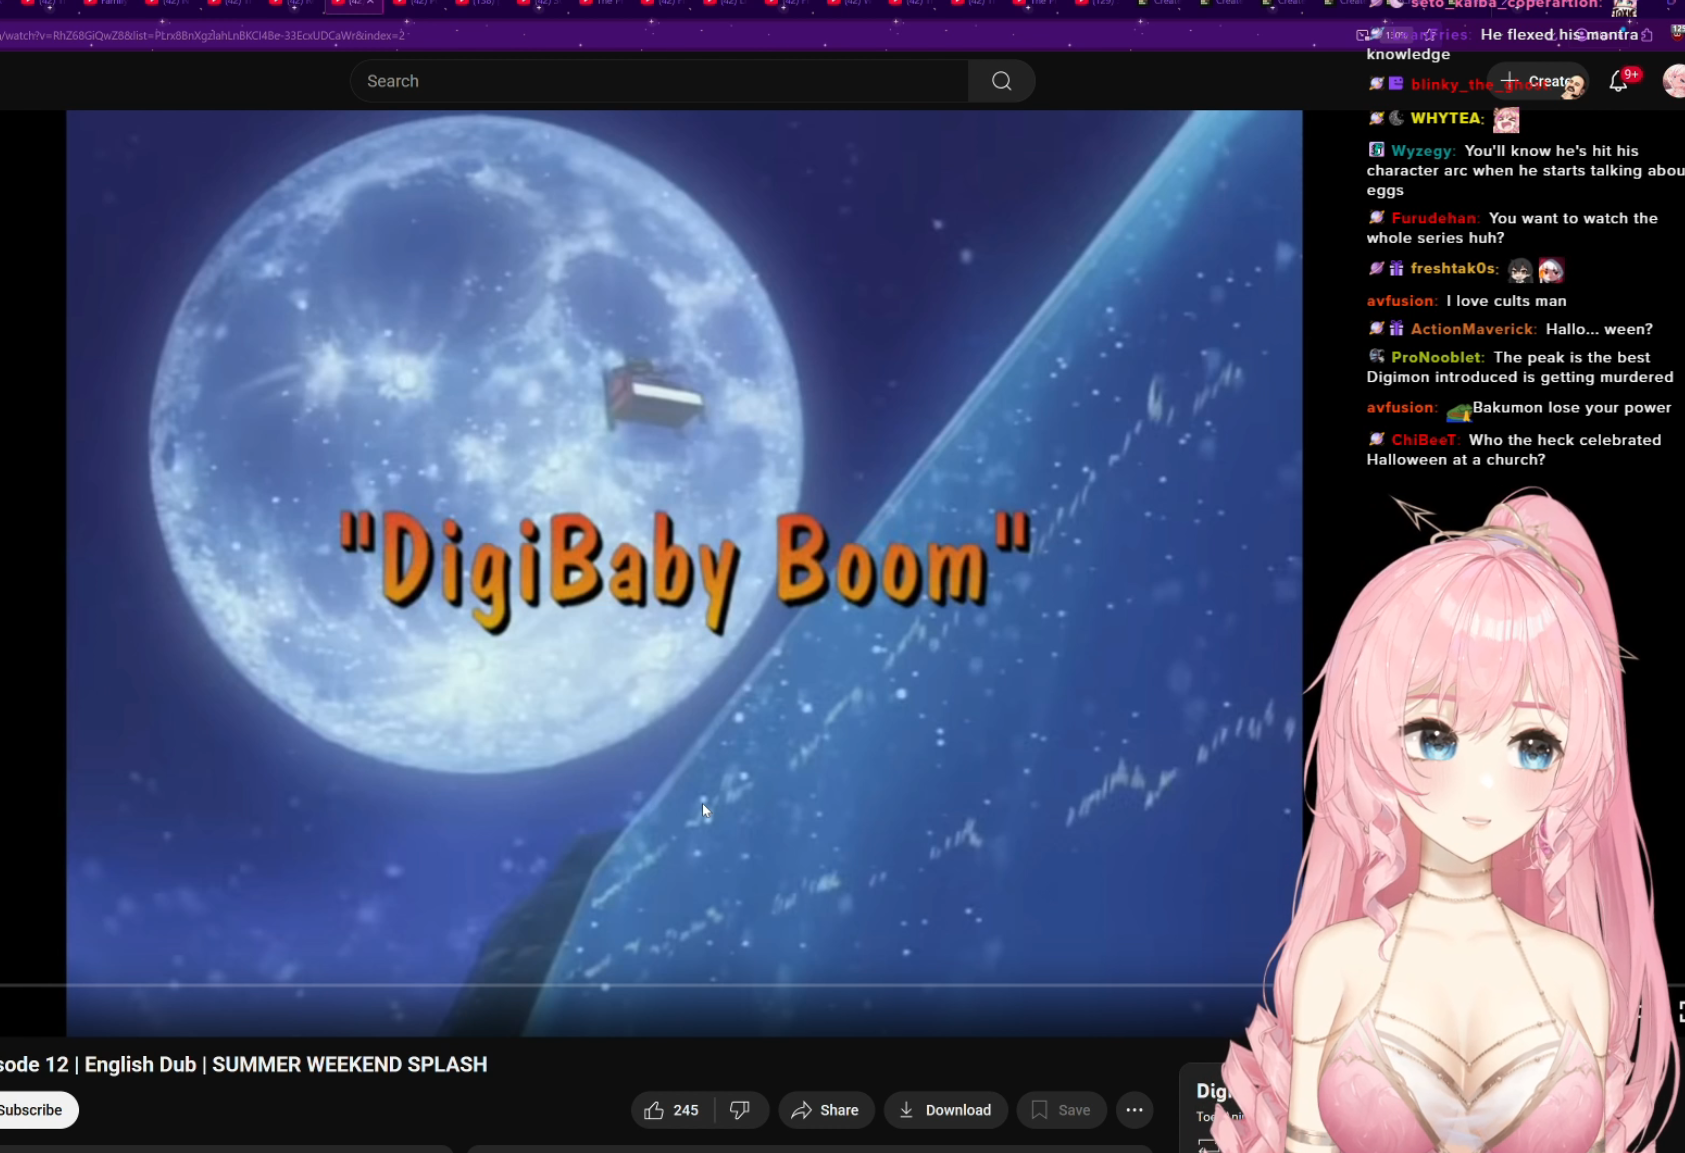Click the 'Bakumon lose your power' message

pos(1572,408)
